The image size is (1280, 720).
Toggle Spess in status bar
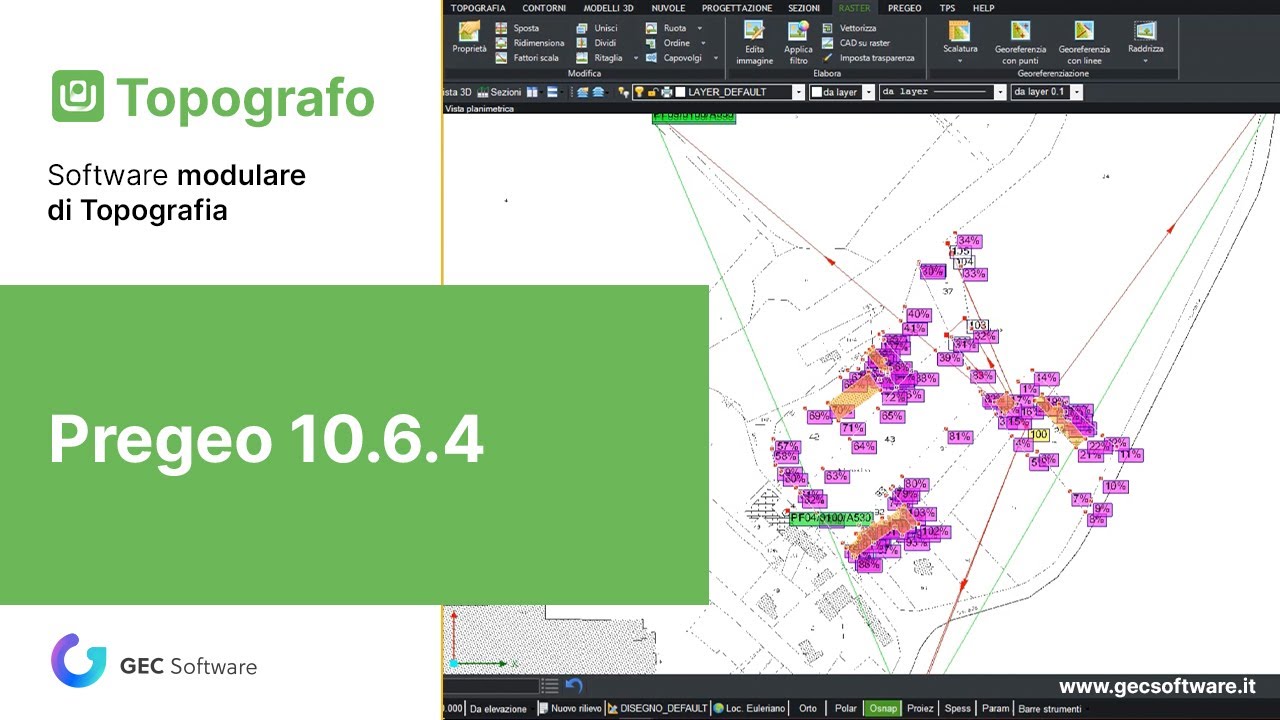958,708
